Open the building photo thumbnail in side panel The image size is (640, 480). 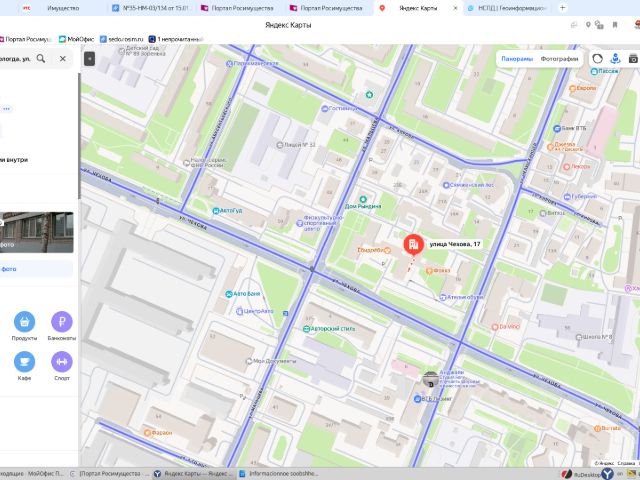37,232
